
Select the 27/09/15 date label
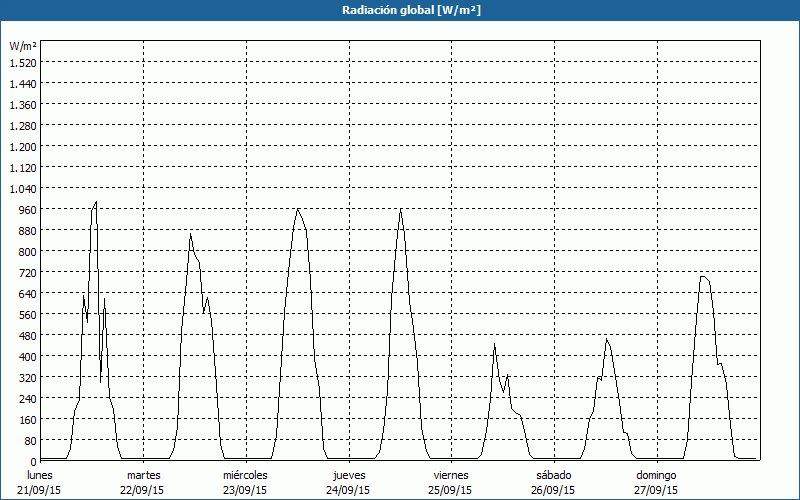(x=656, y=490)
